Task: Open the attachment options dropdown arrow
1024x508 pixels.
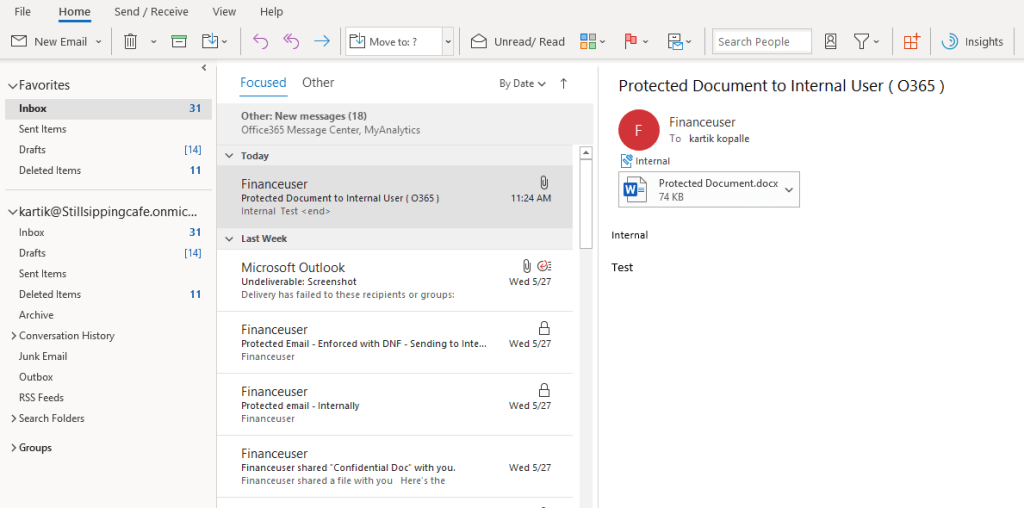Action: pos(789,189)
